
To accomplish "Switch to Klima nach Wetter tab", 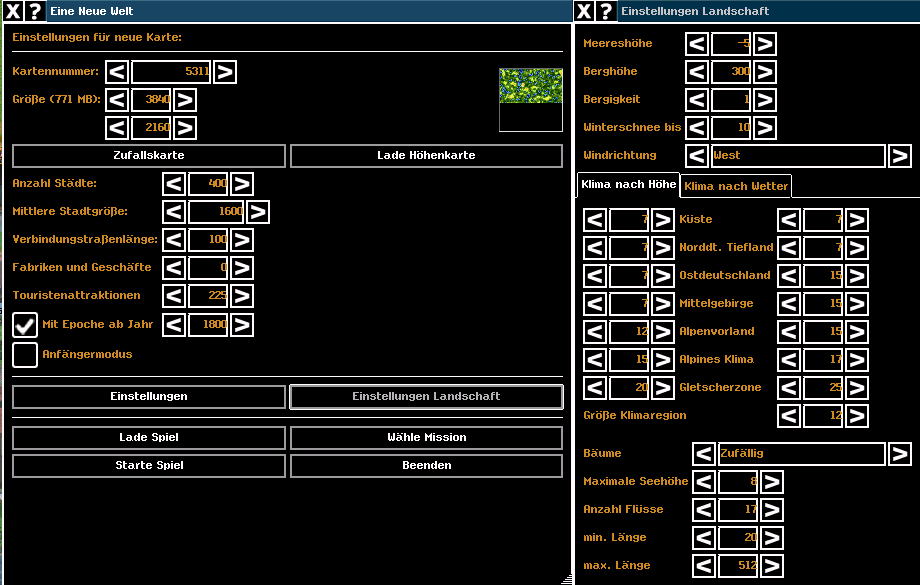I will coord(737,186).
